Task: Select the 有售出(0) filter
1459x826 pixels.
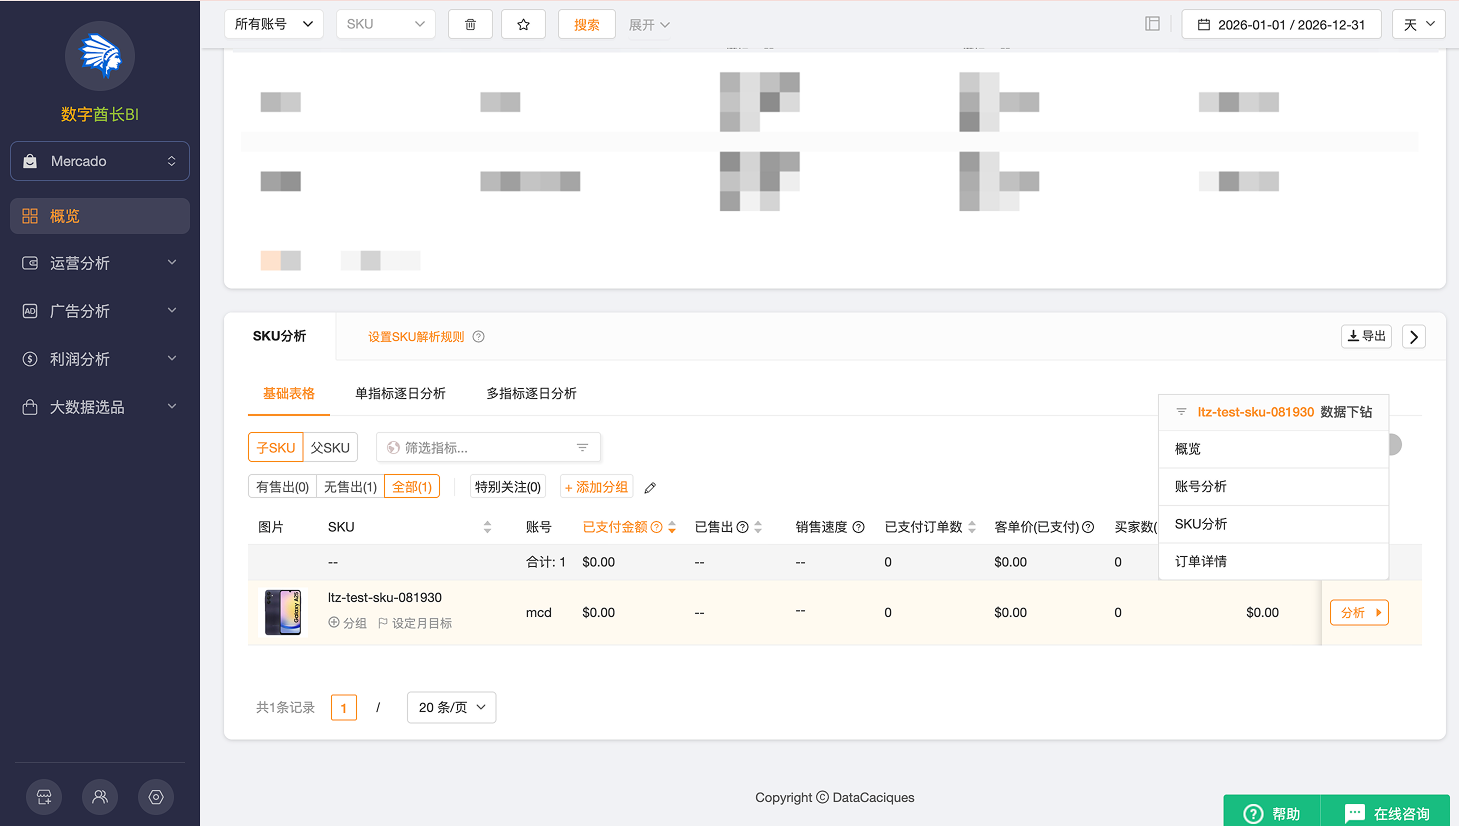Action: [x=282, y=487]
